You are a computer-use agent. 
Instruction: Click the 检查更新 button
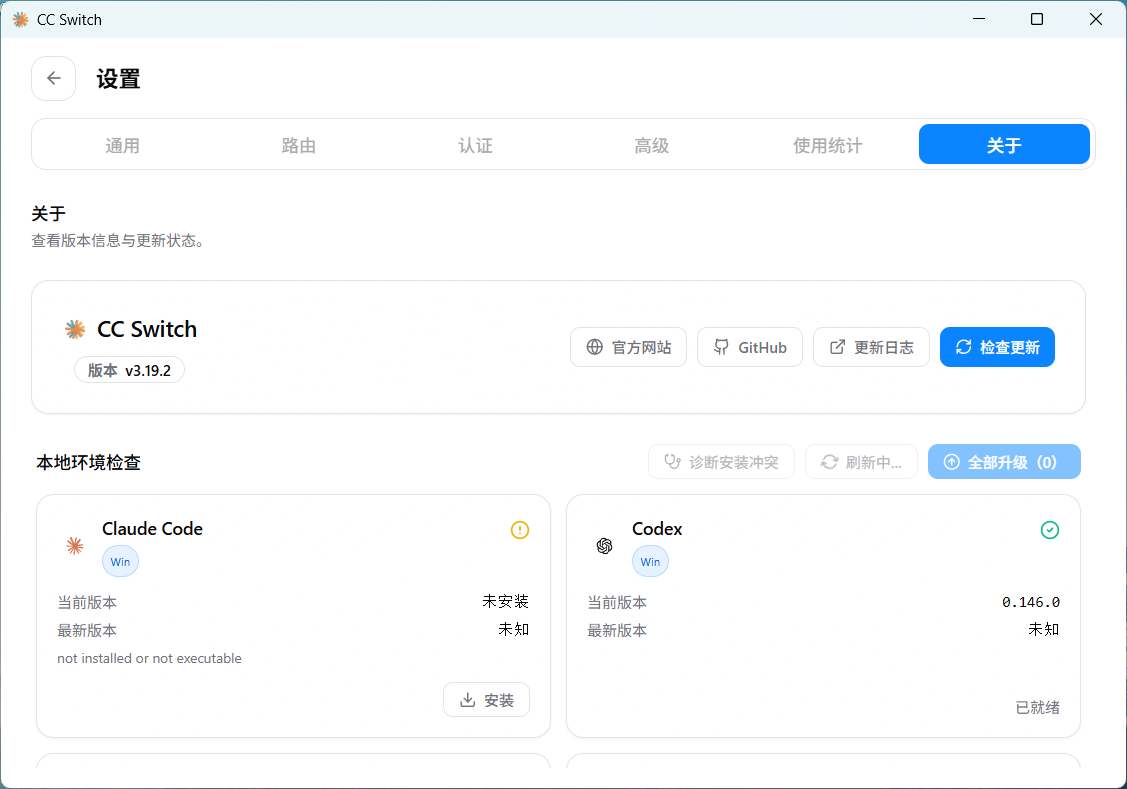click(x=997, y=347)
